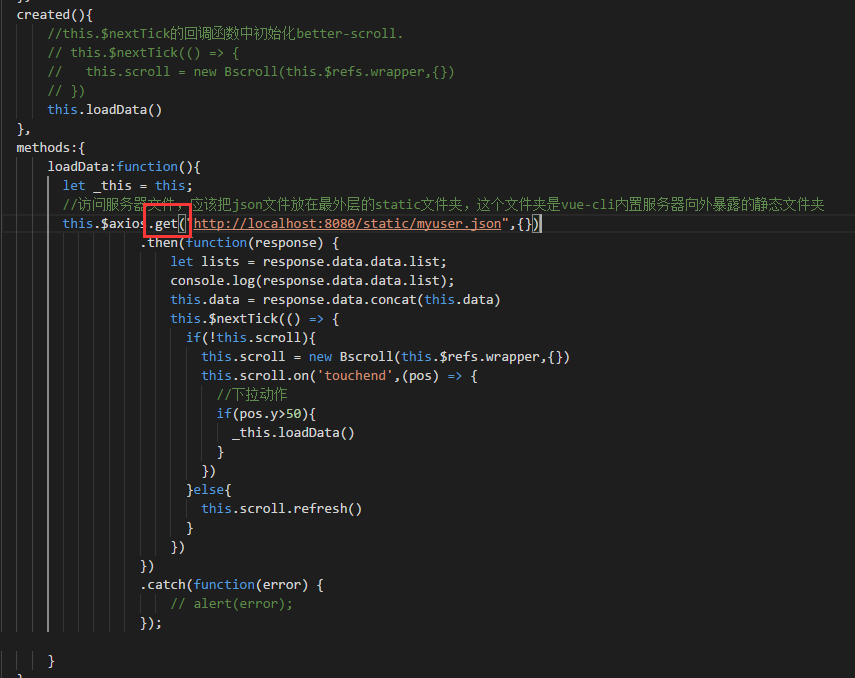
Task: Click the Chinese comment about the static folder
Action: pos(443,205)
